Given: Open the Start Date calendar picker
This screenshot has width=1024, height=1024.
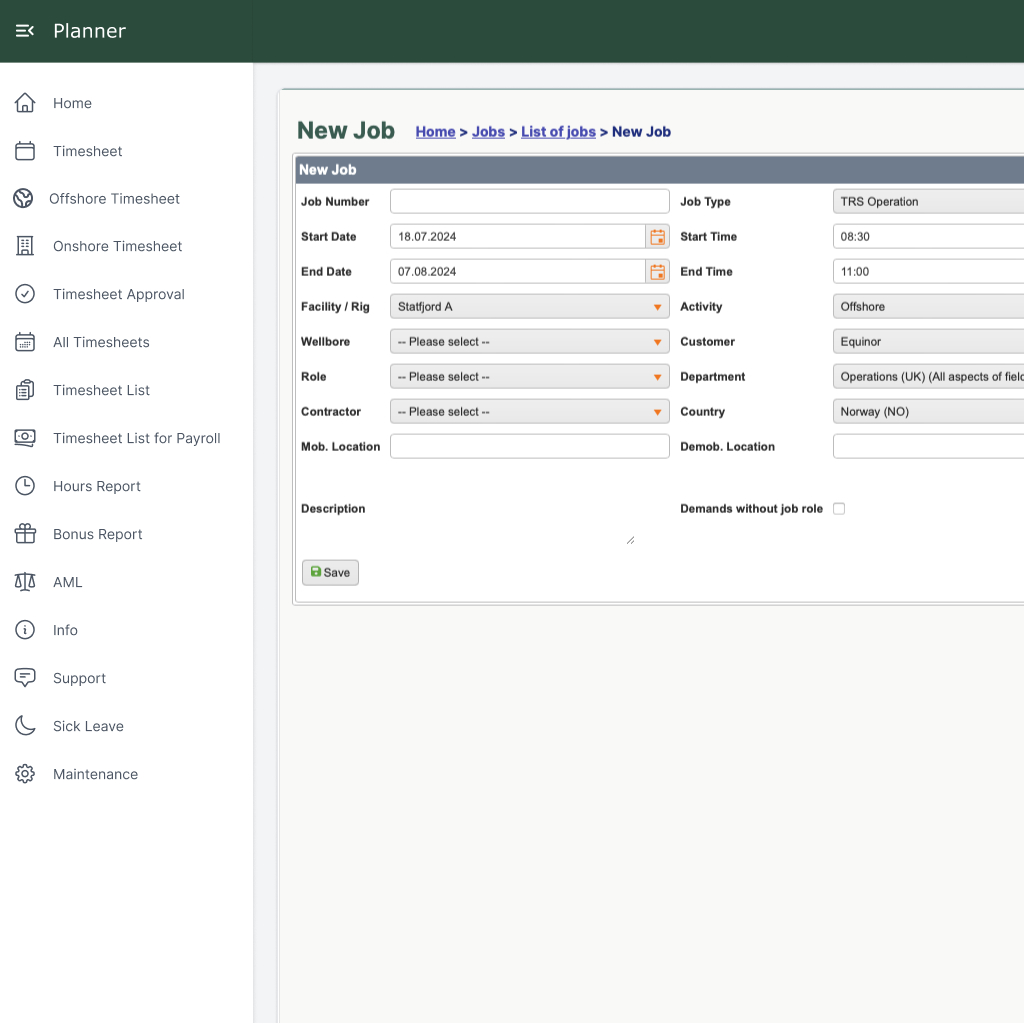Looking at the screenshot, I should coord(658,236).
